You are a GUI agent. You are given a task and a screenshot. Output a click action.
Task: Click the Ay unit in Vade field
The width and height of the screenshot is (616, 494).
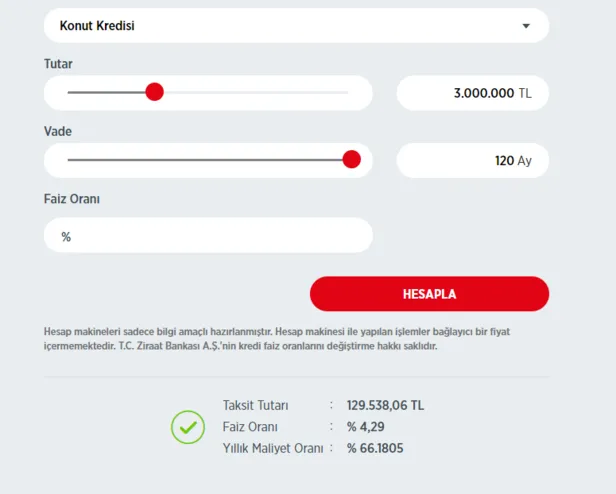[524, 160]
